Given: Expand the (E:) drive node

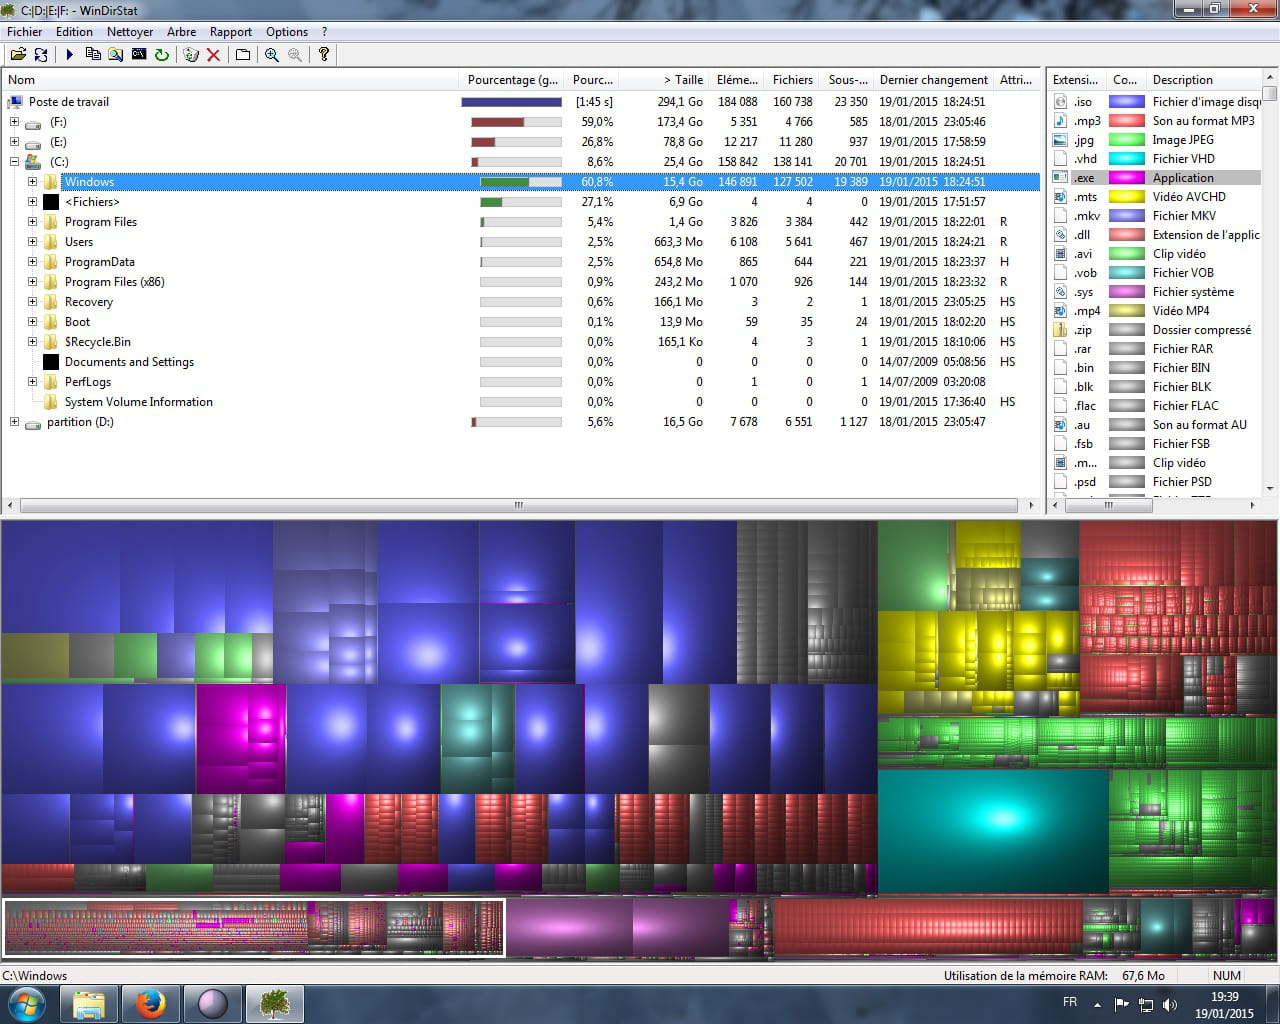Looking at the screenshot, I should pos(14,142).
